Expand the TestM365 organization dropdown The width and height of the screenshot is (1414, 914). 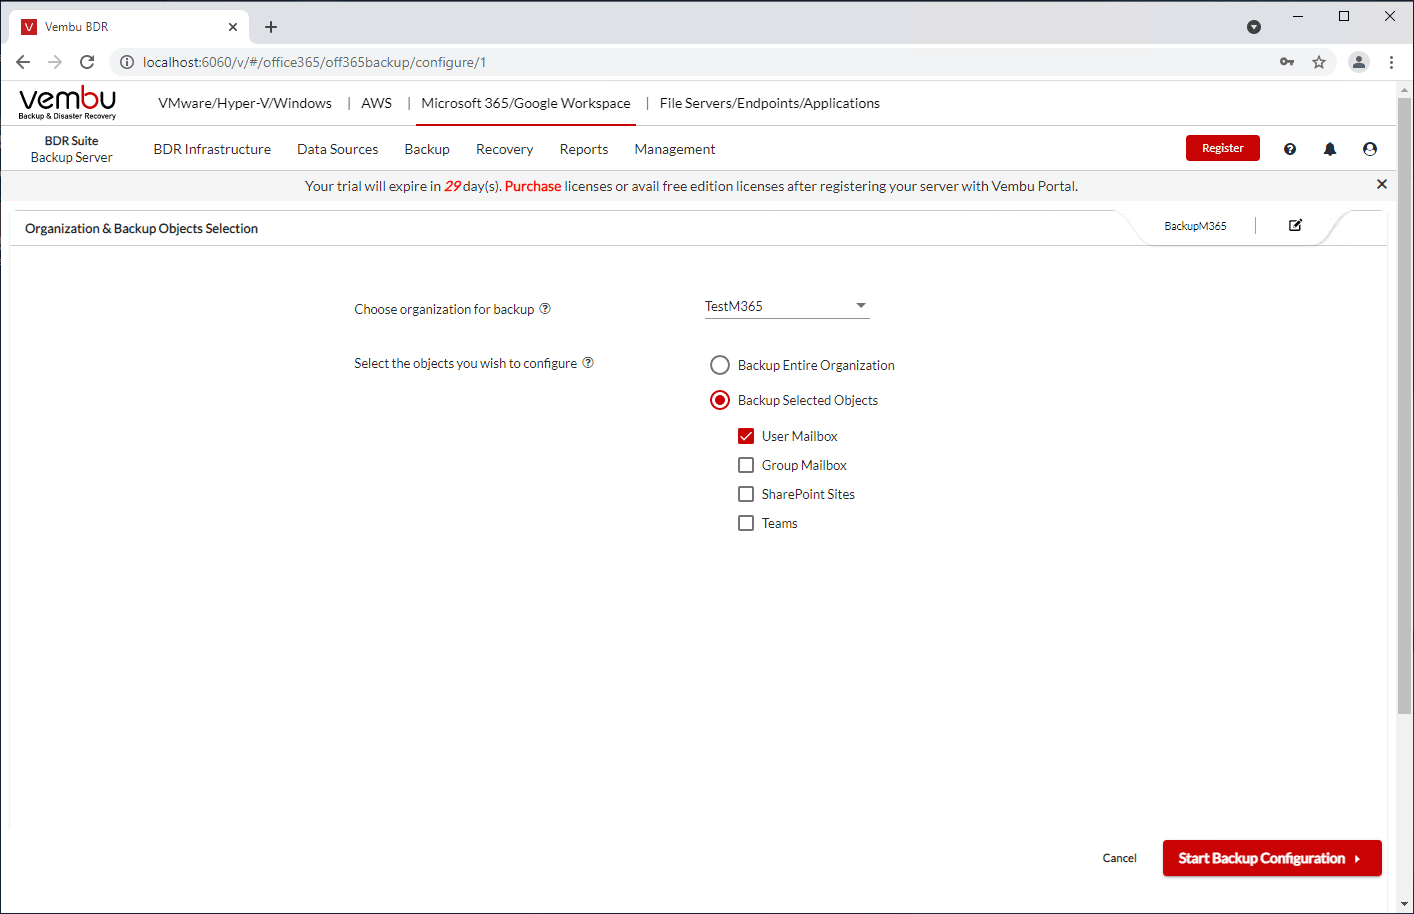point(787,306)
